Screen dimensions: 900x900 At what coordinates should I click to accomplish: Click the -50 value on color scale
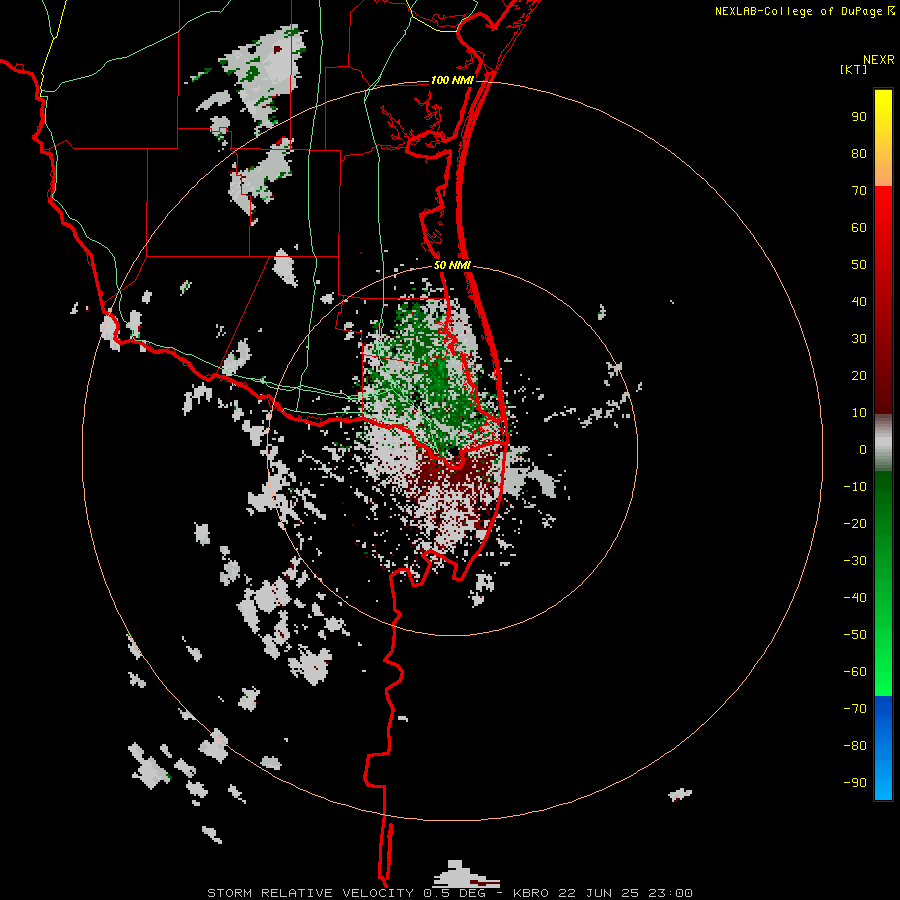(x=855, y=635)
